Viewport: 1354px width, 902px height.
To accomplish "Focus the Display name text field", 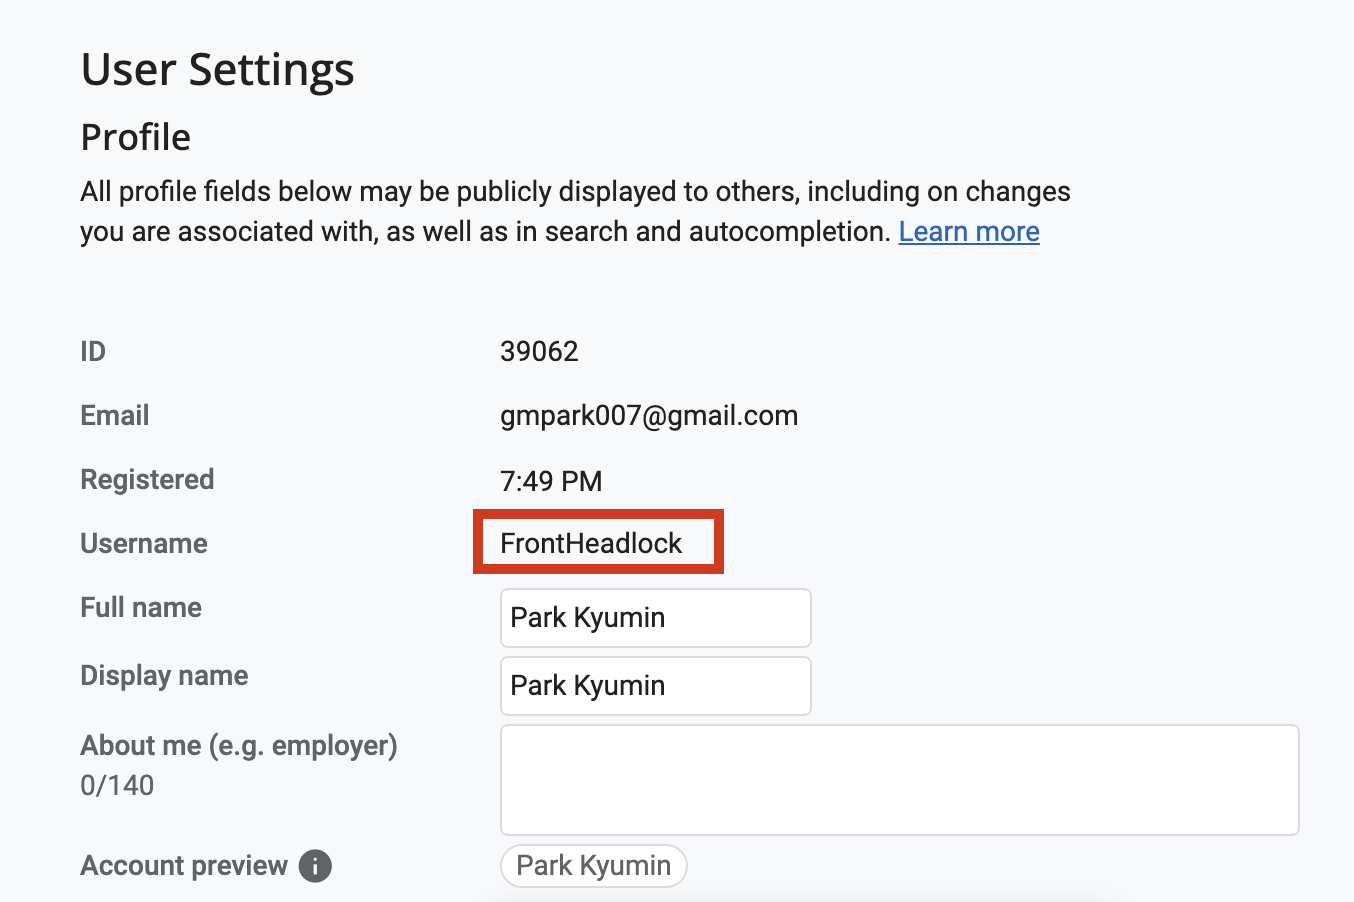I will pyautogui.click(x=655, y=686).
